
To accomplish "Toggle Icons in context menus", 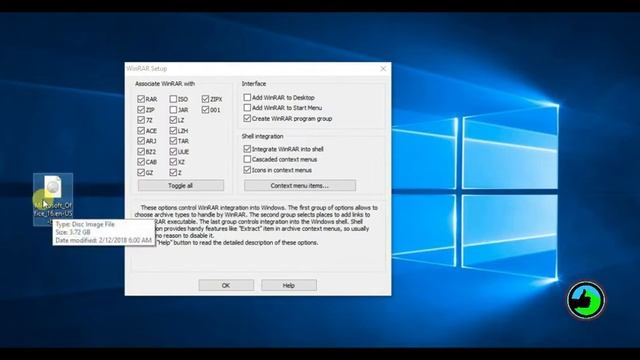I will tap(247, 169).
